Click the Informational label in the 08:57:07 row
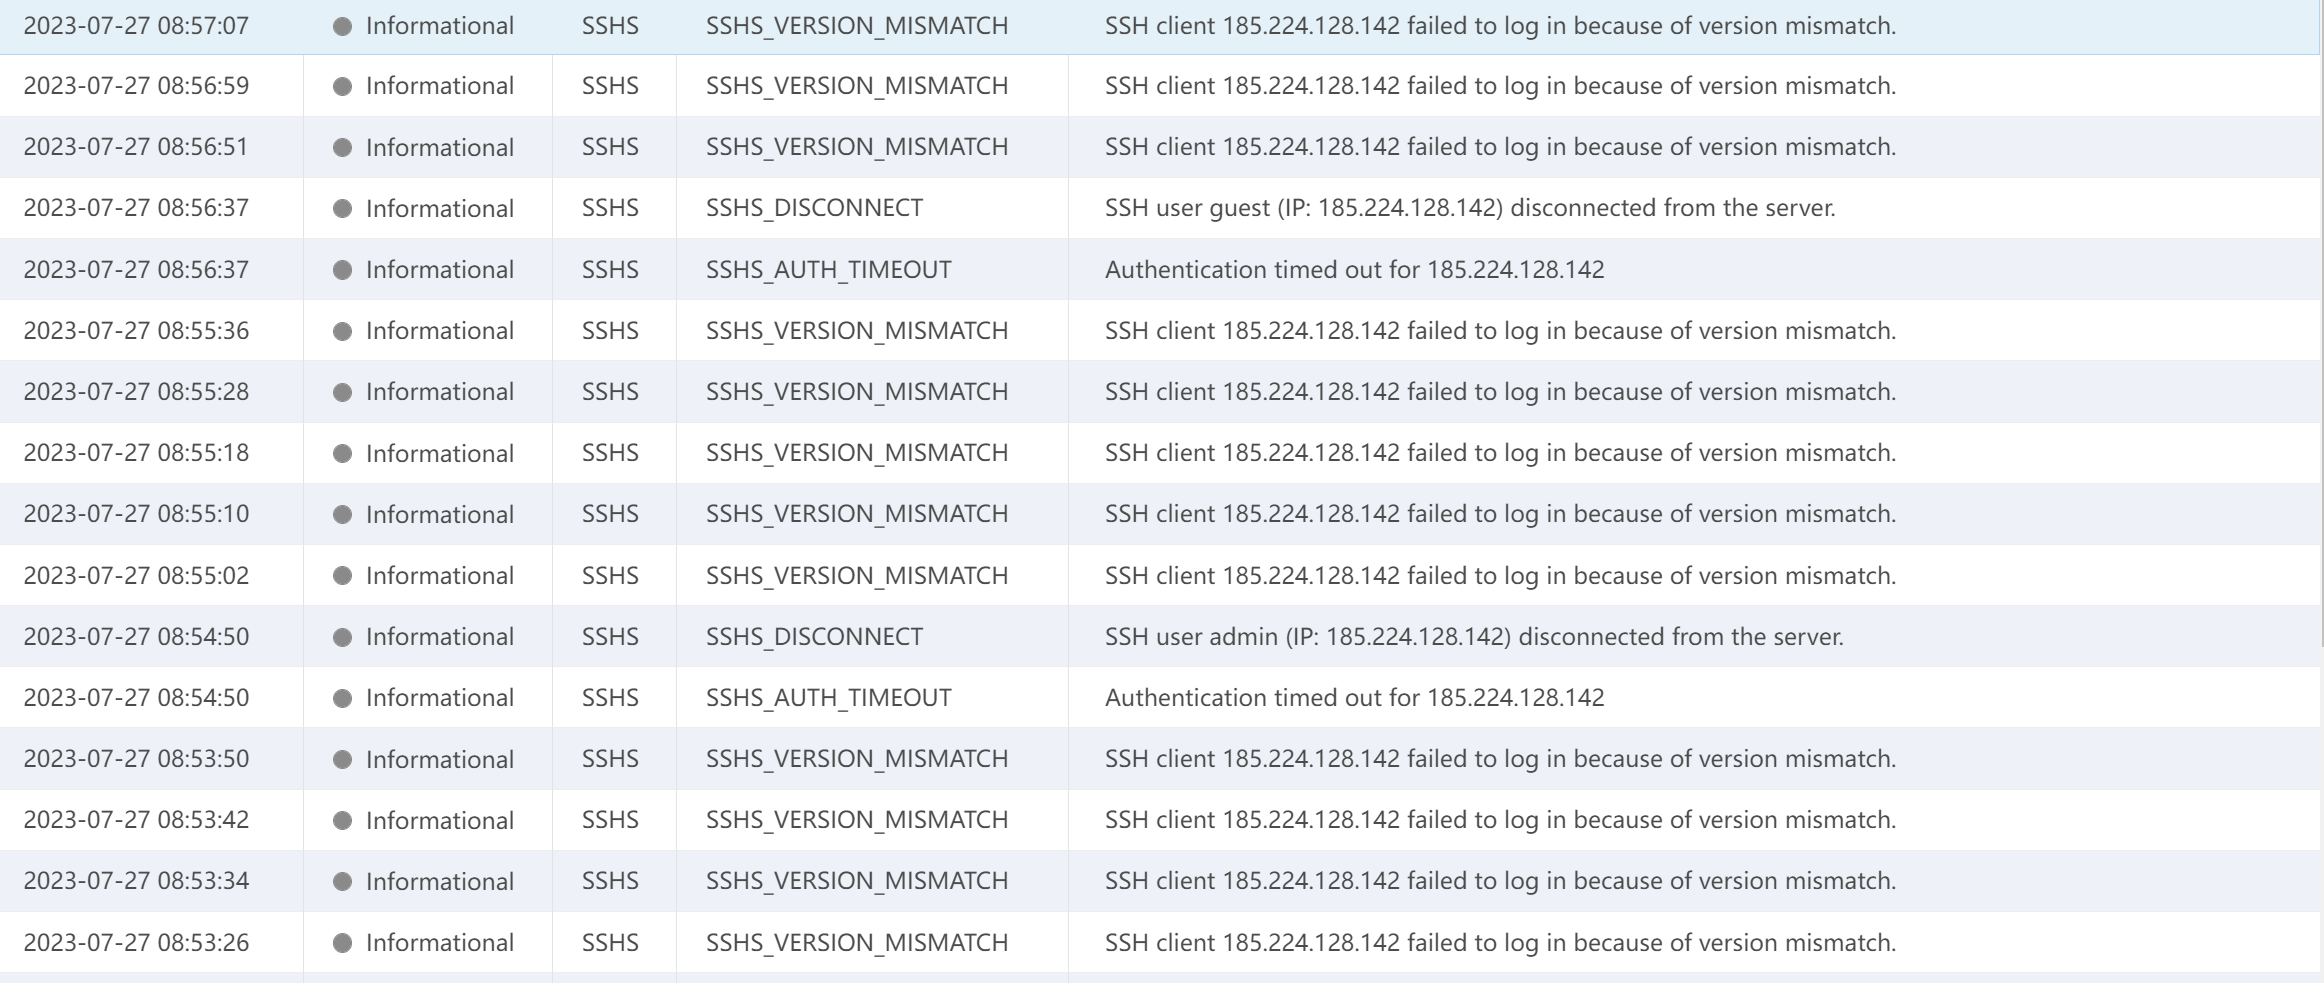Image resolution: width=2324 pixels, height=983 pixels. tap(439, 26)
